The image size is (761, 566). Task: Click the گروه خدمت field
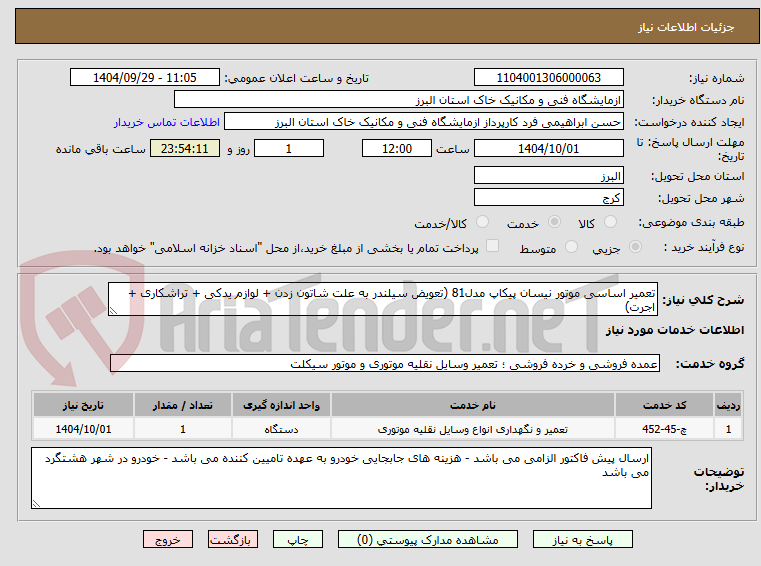pyautogui.click(x=385, y=364)
